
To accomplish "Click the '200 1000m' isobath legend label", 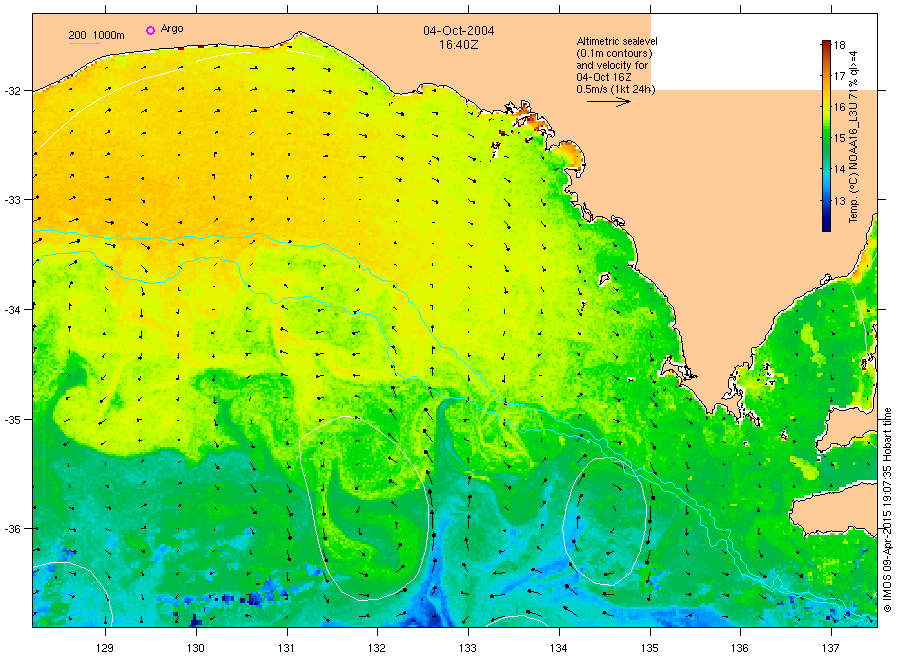I will (96, 35).
